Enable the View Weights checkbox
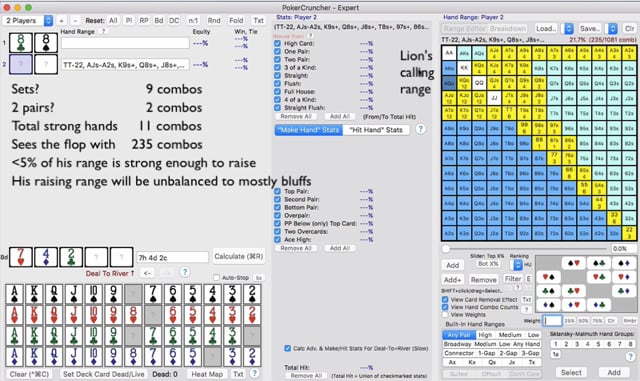Image resolution: width=640 pixels, height=381 pixels. [x=445, y=314]
